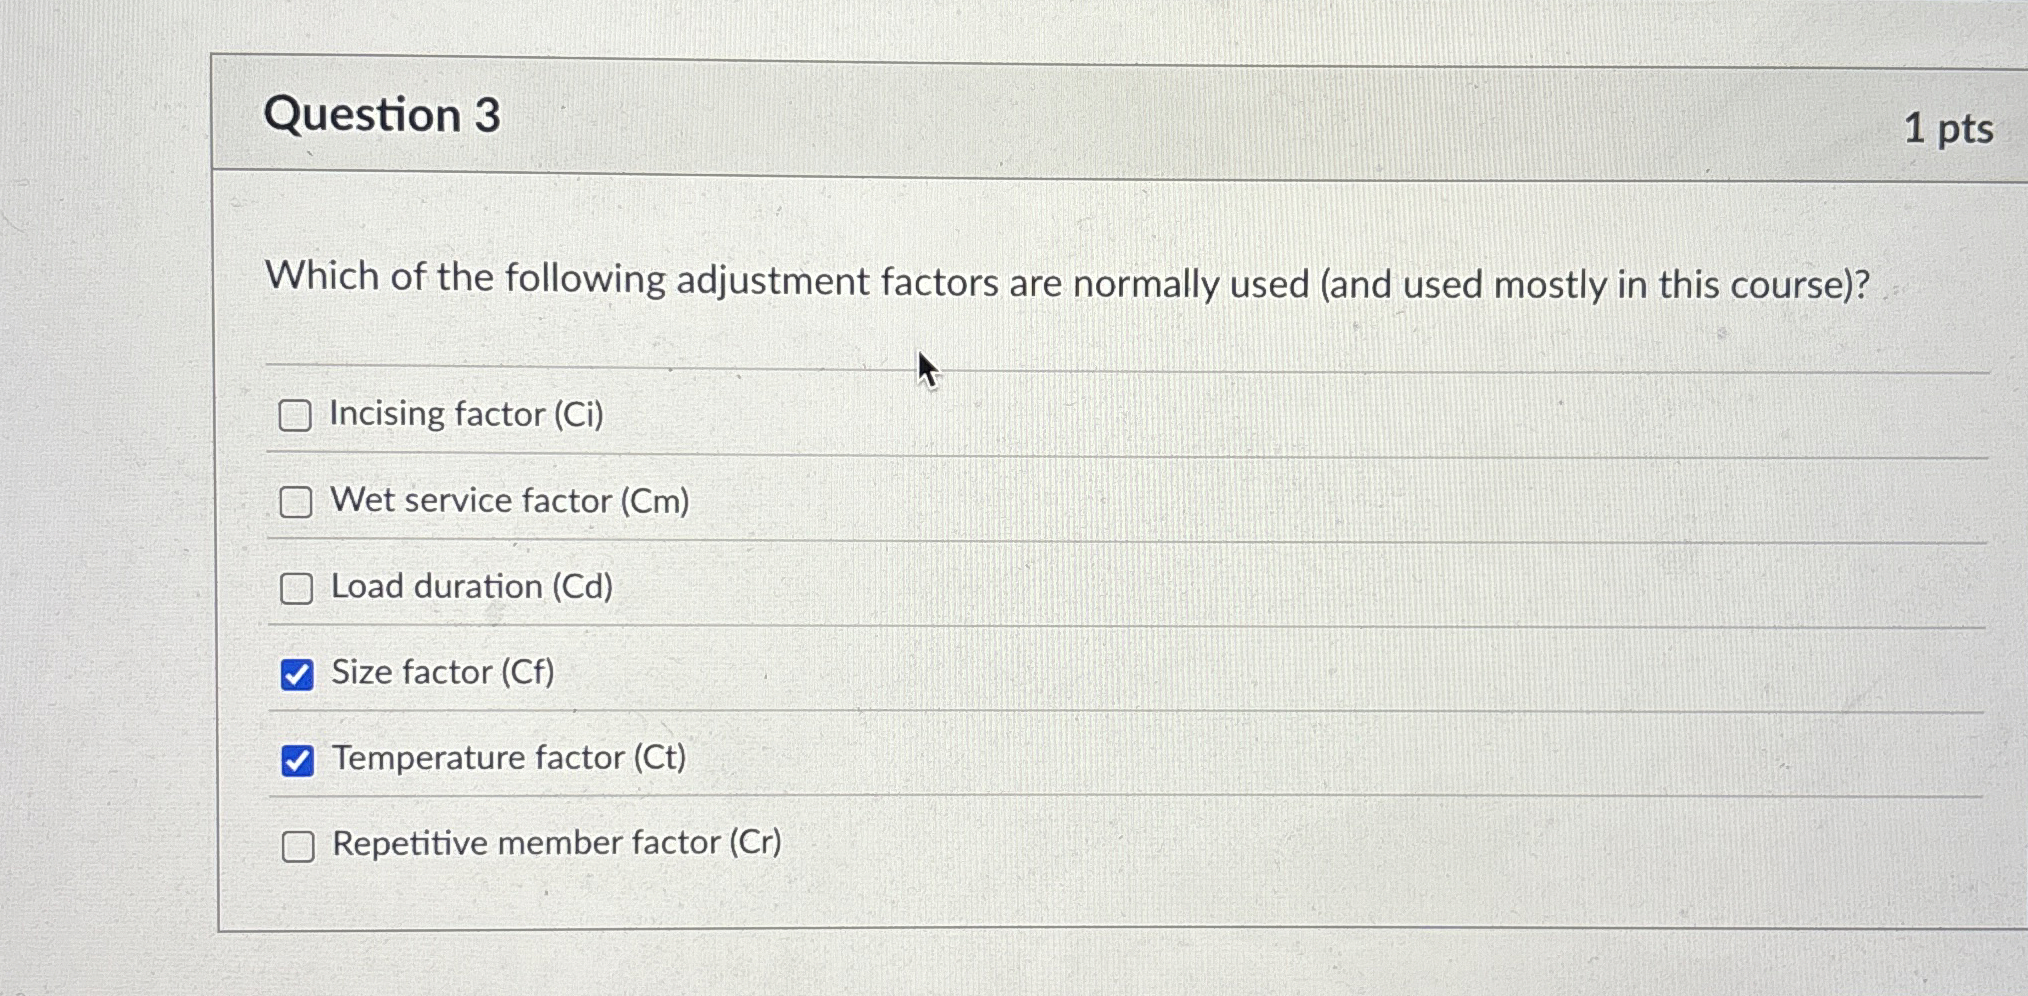Image resolution: width=2028 pixels, height=996 pixels.
Task: Check the Repetitive member factor (Cr) checkbox
Action: 296,847
